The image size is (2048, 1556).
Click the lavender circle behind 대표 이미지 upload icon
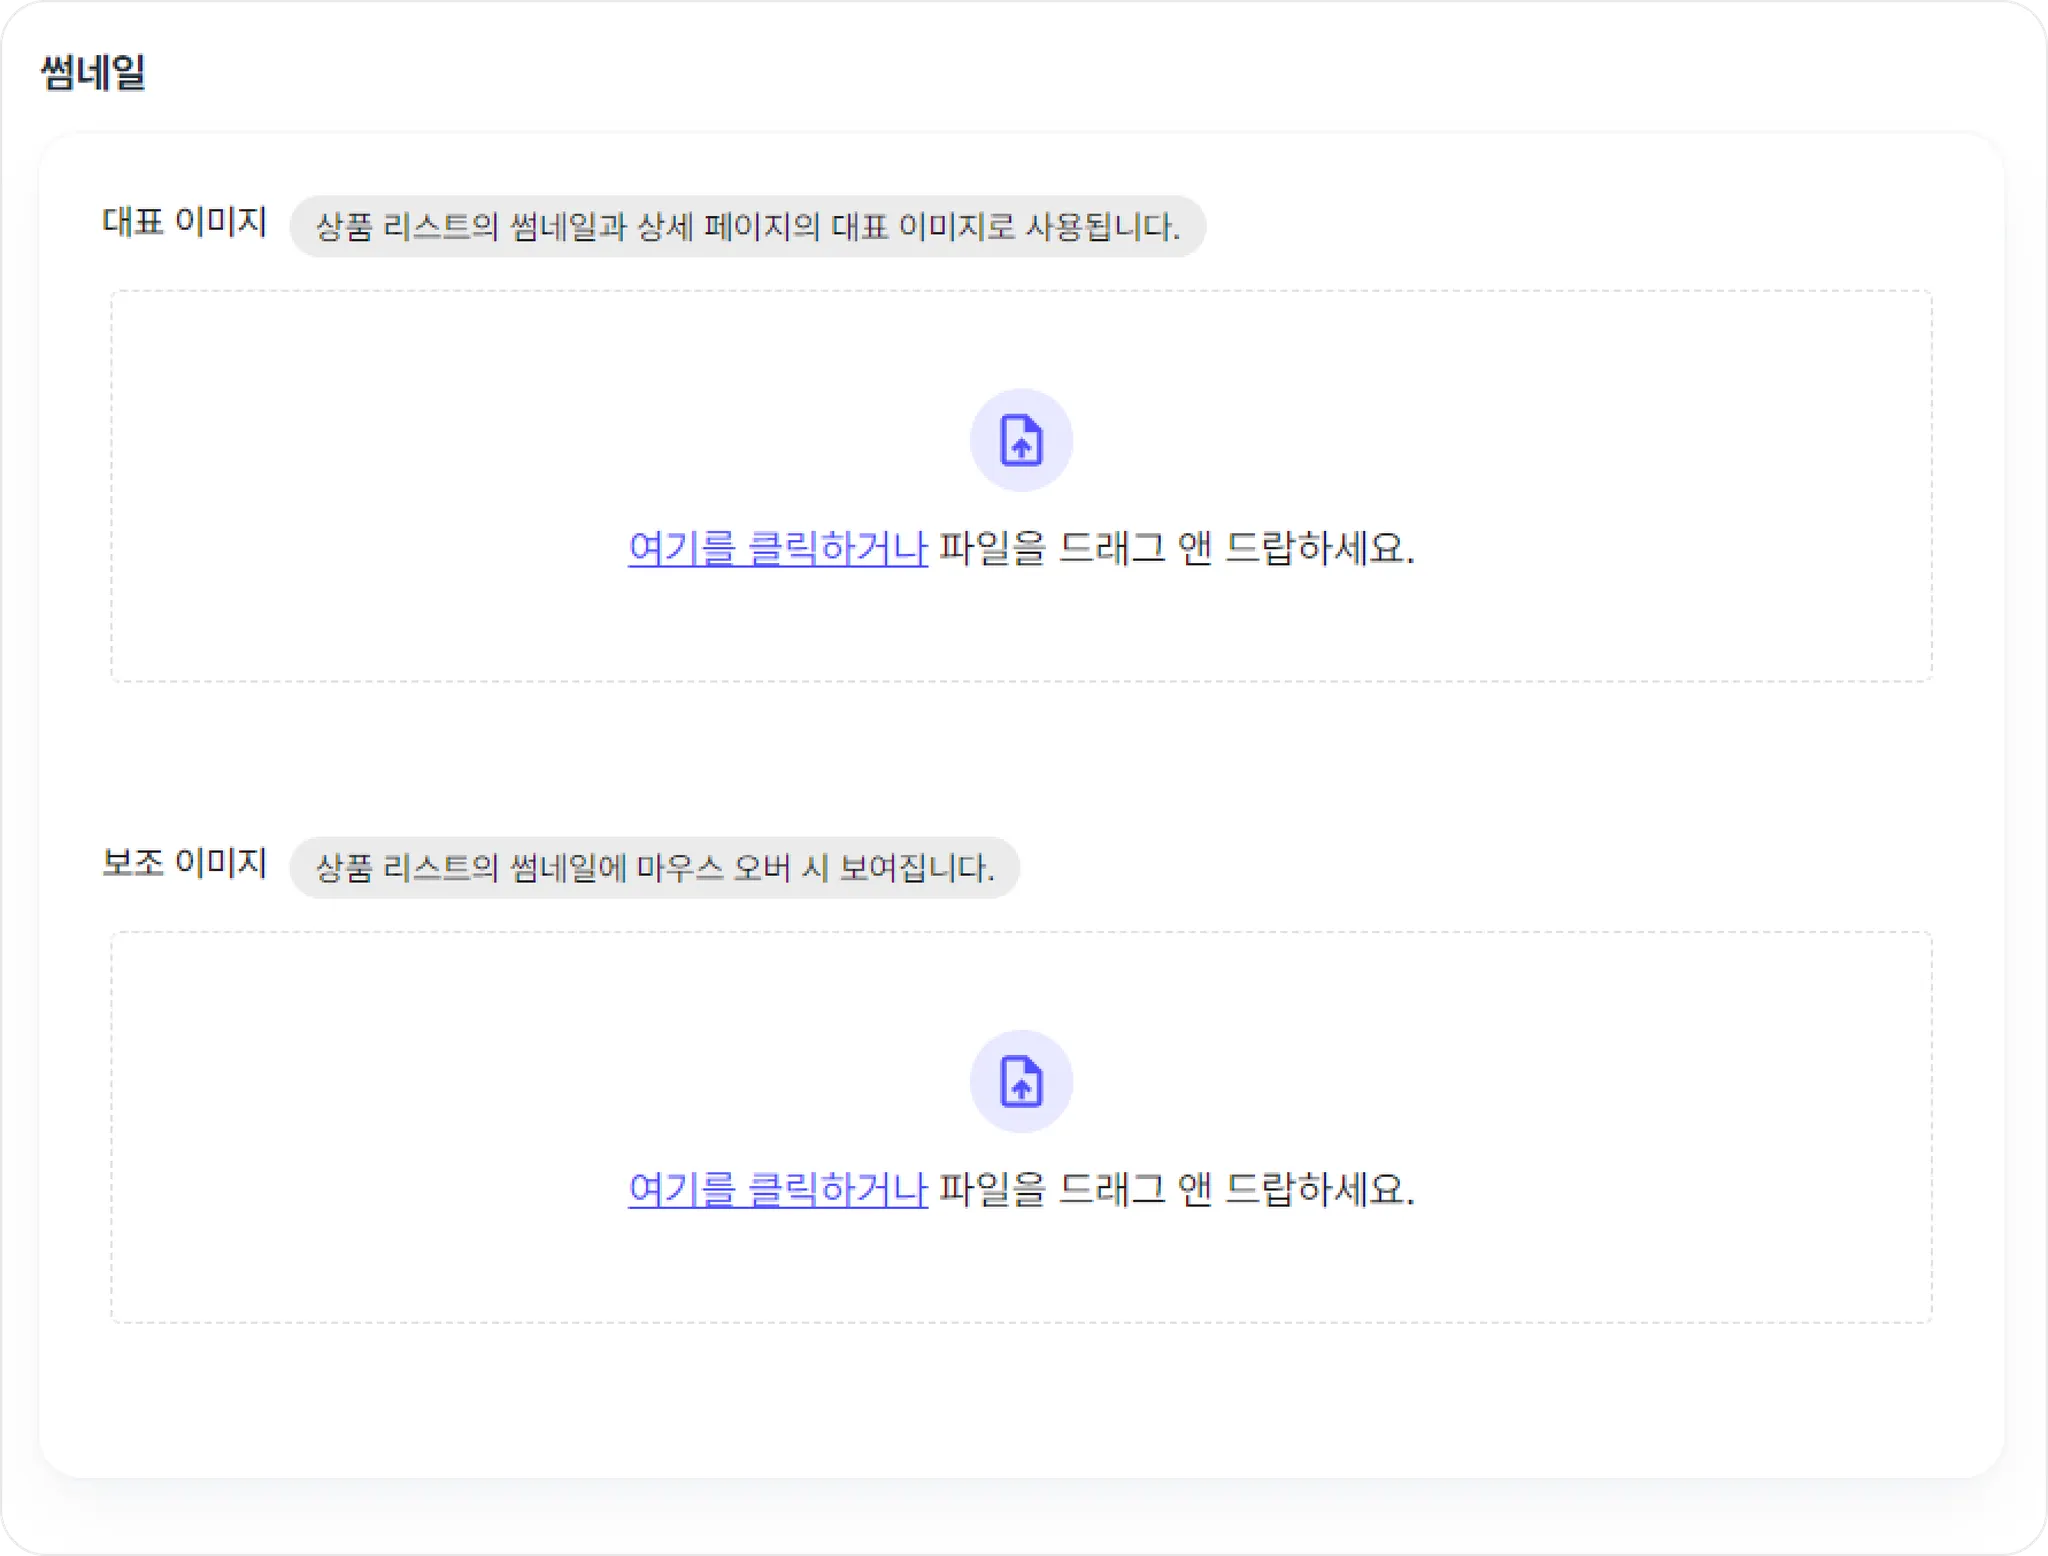click(1021, 440)
